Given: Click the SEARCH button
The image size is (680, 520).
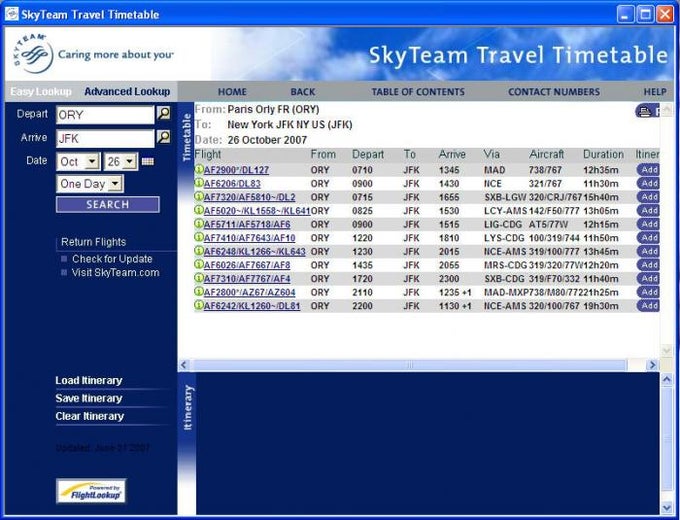Looking at the screenshot, I should click(x=108, y=205).
